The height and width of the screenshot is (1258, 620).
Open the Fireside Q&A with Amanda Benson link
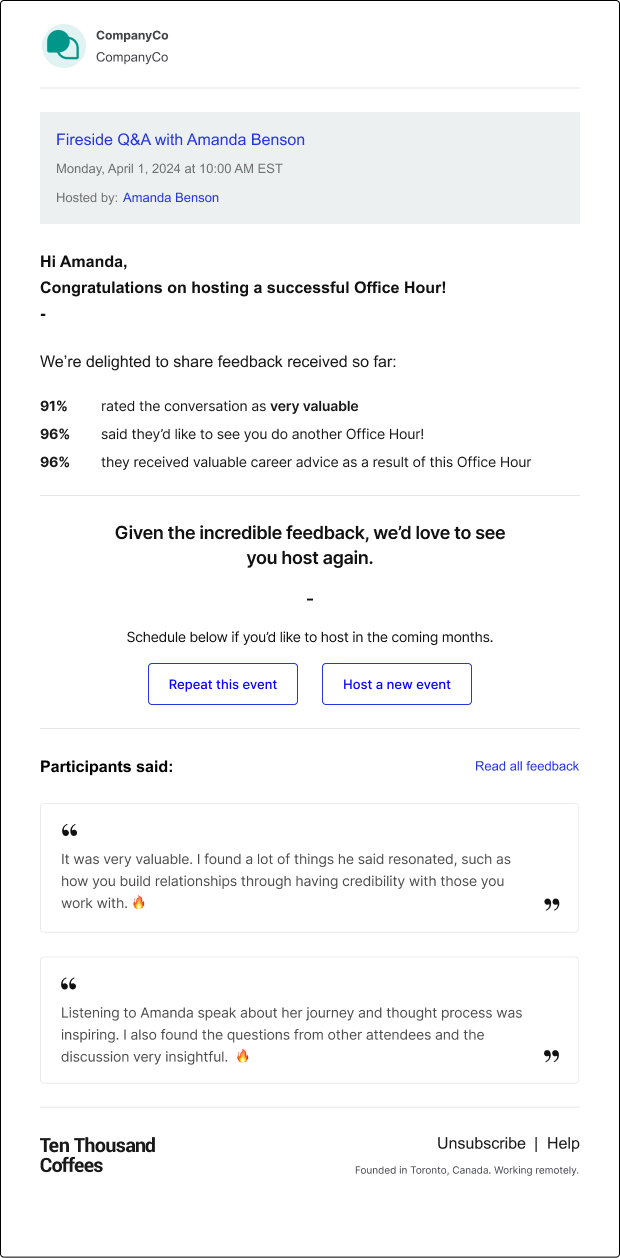(180, 140)
